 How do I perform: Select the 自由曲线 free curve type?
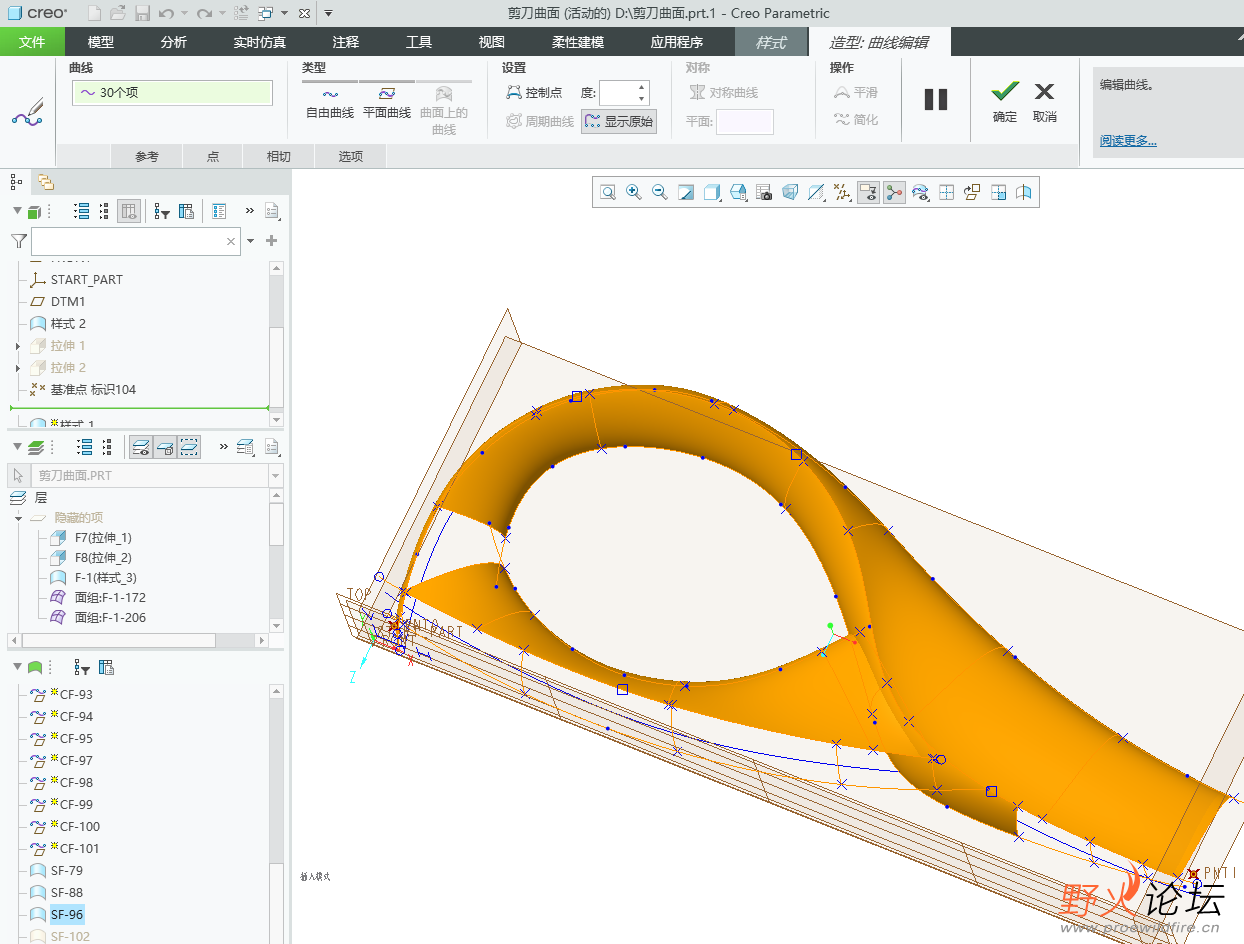[x=330, y=104]
